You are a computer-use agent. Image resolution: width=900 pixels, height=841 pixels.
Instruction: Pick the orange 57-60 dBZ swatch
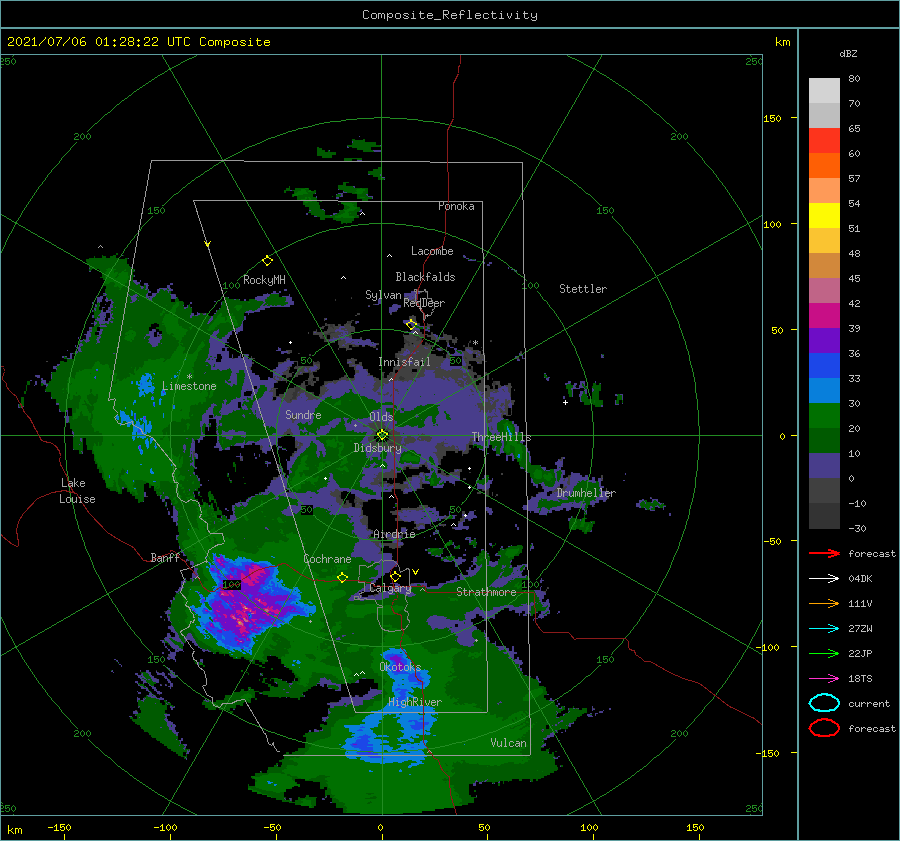(x=824, y=166)
